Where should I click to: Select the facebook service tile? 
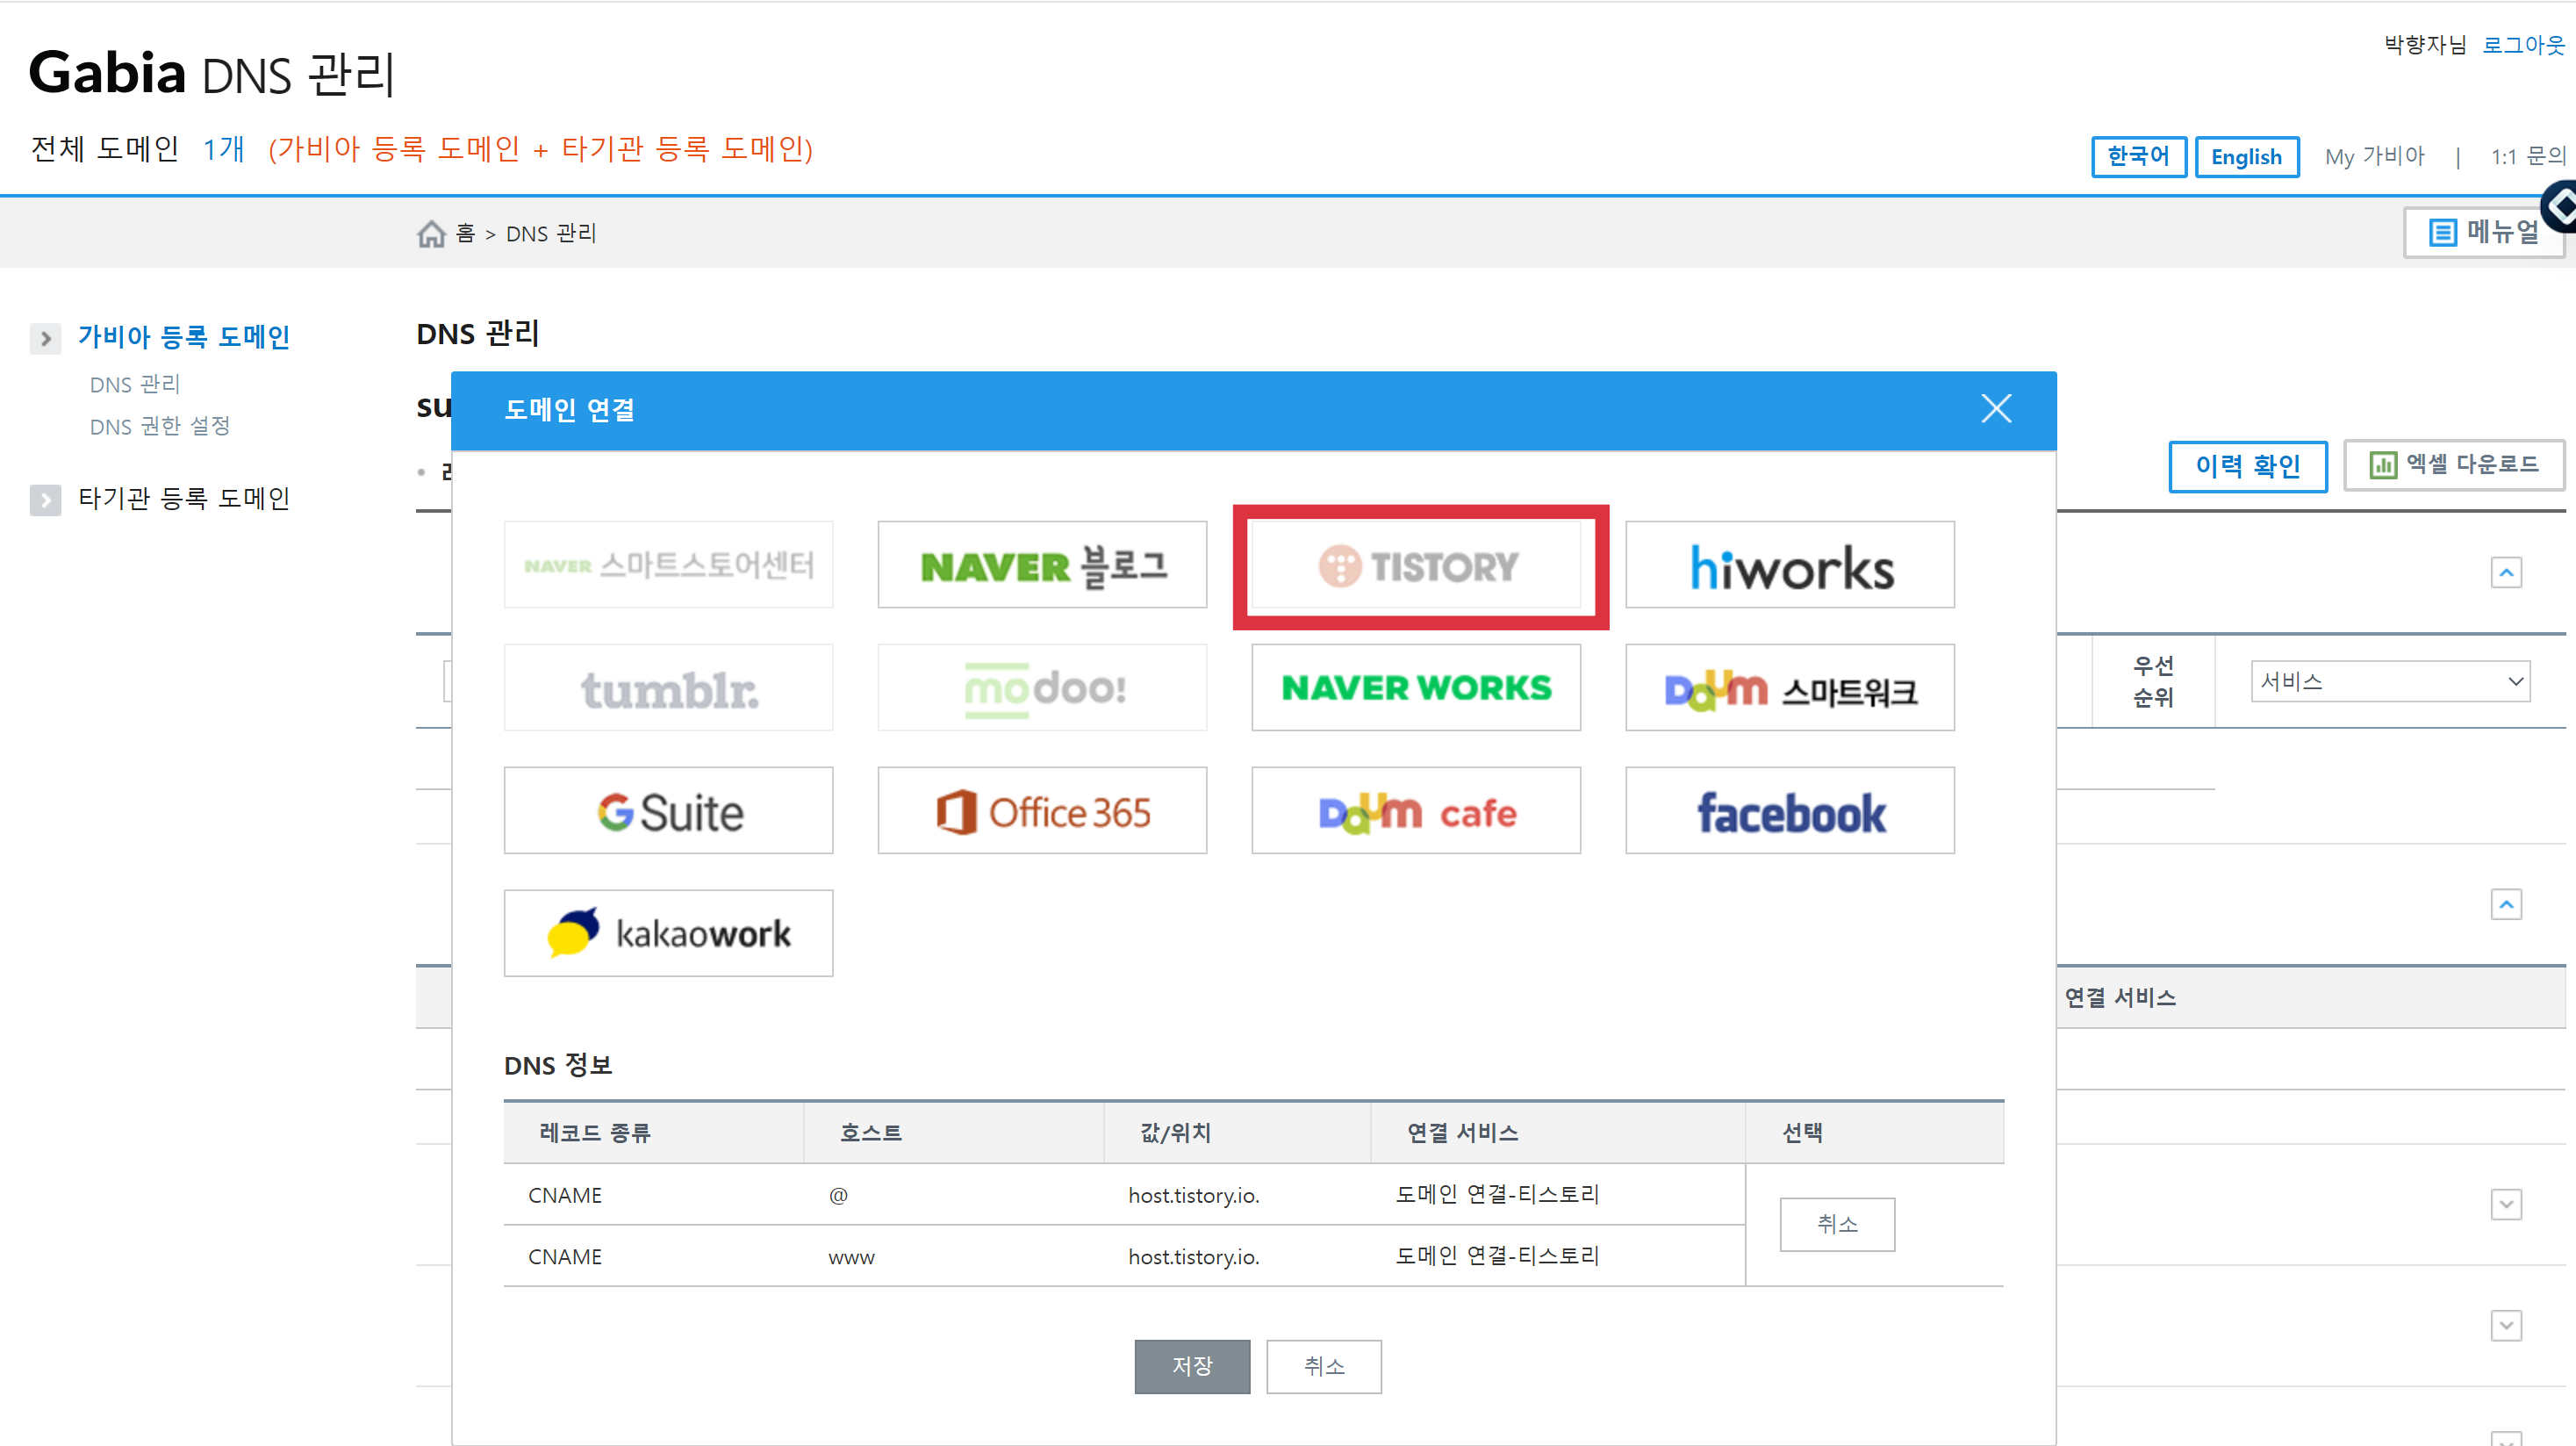[1789, 811]
